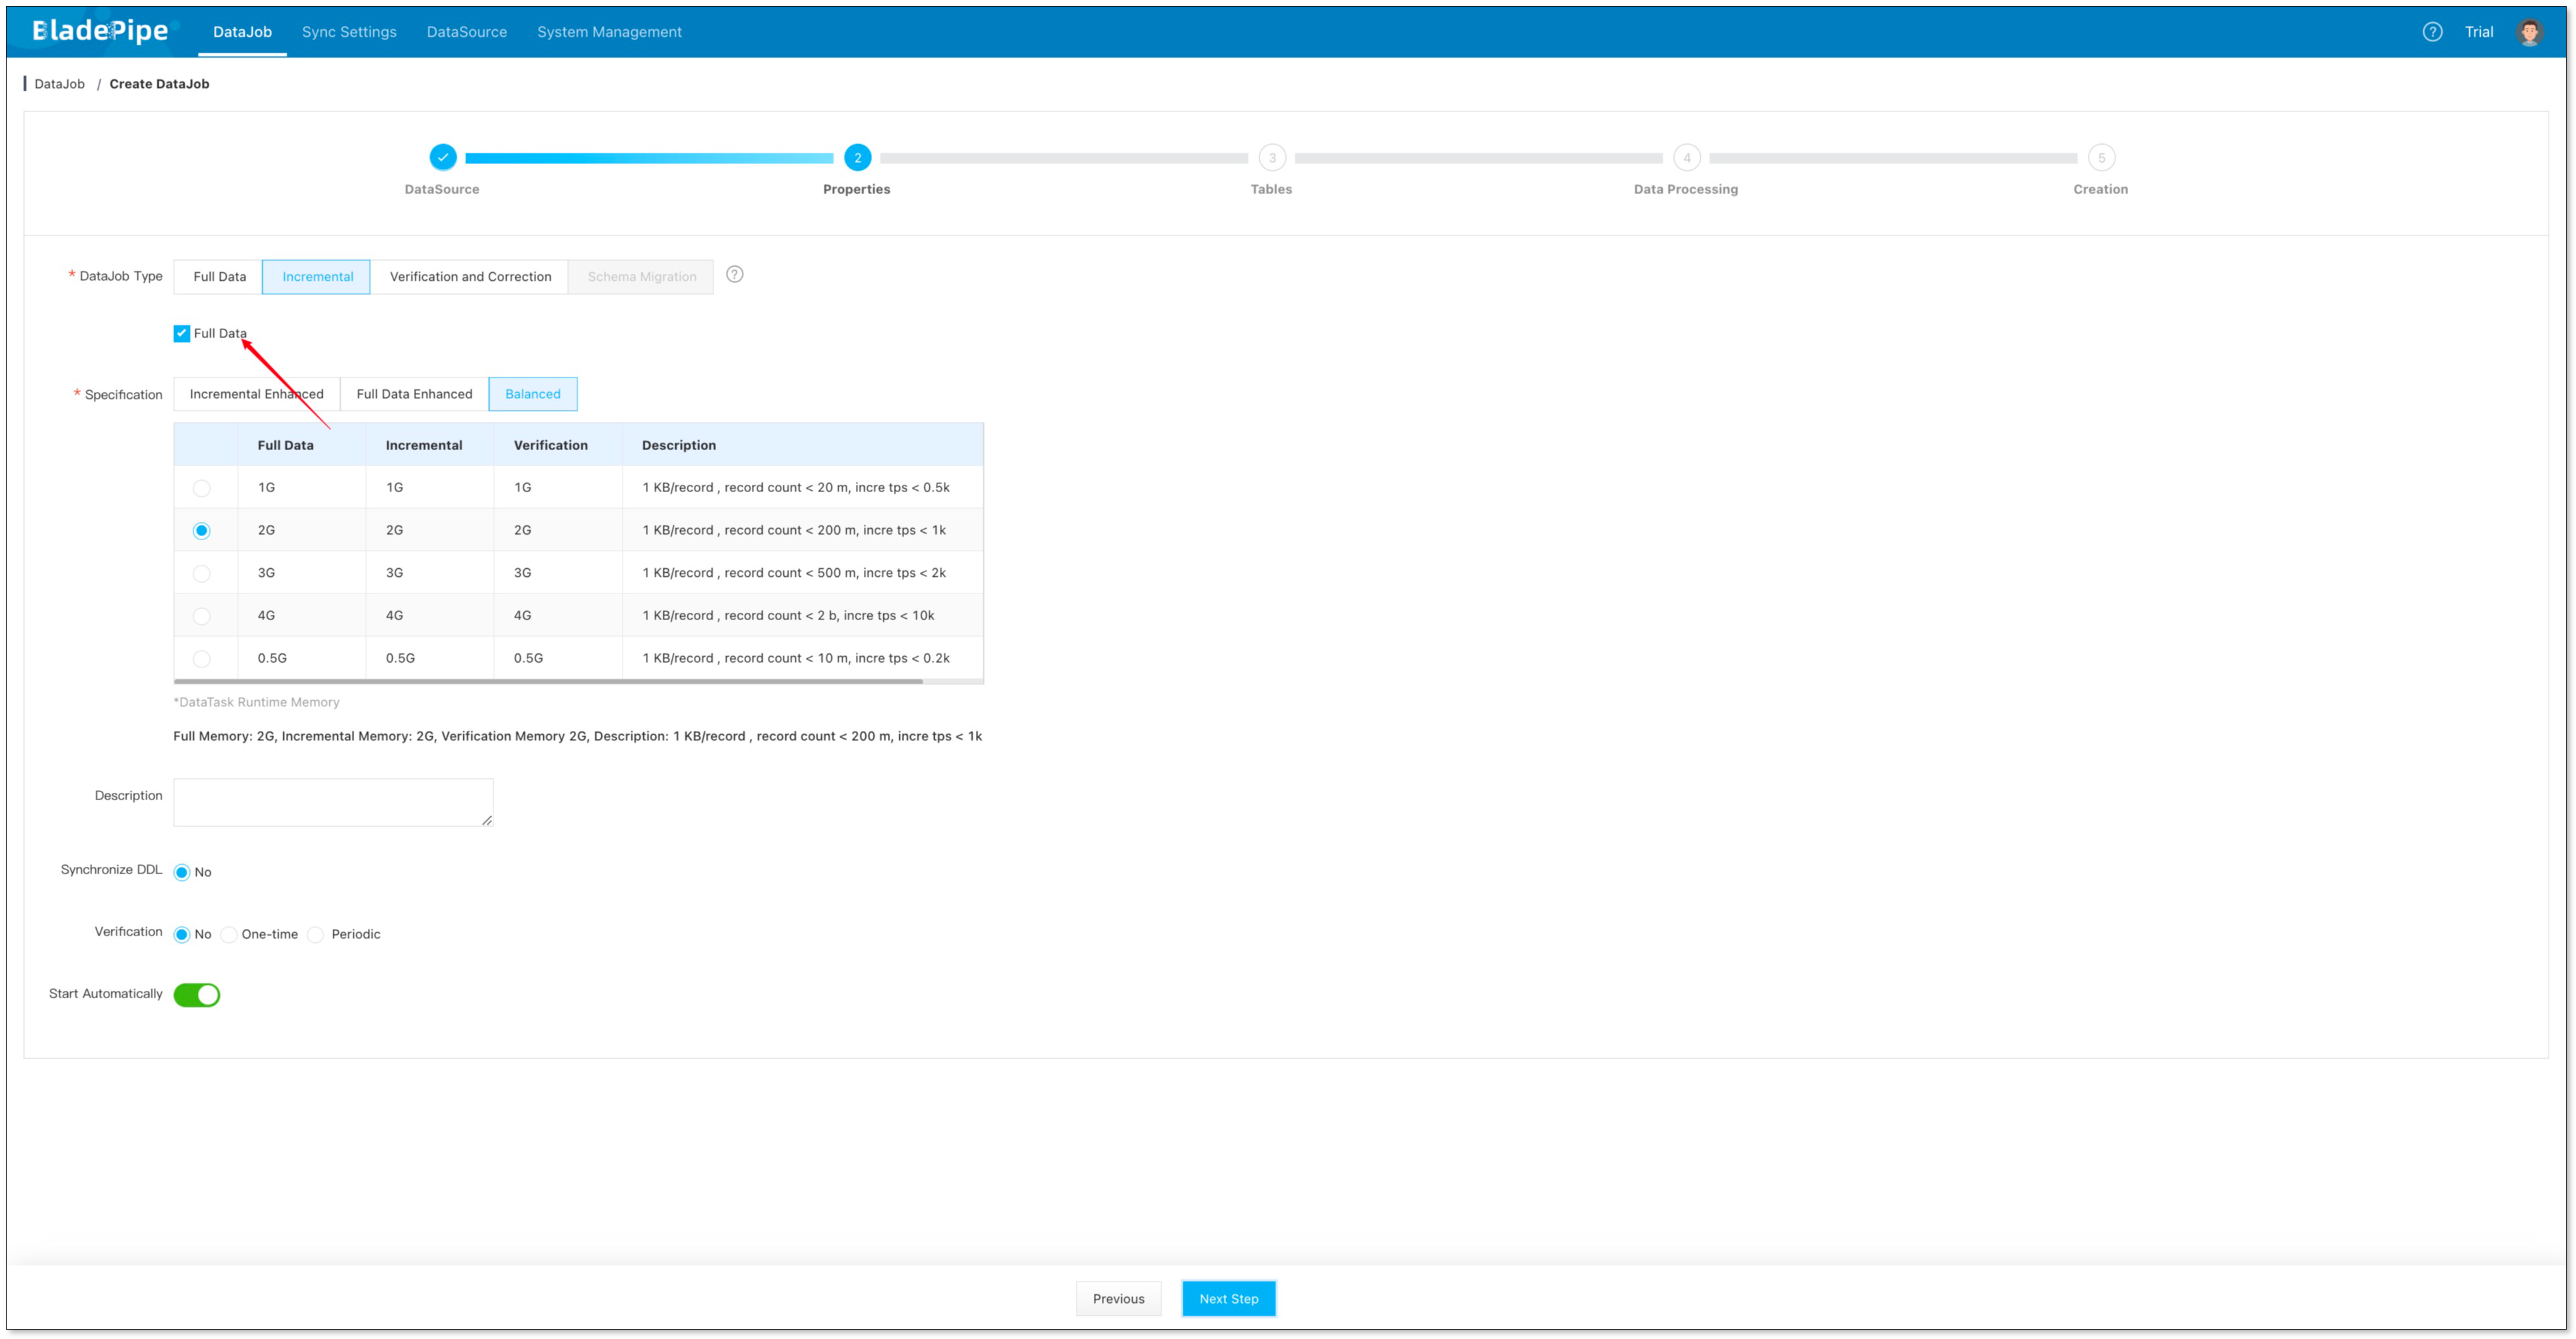Click step 5 Creation circle

(2101, 158)
